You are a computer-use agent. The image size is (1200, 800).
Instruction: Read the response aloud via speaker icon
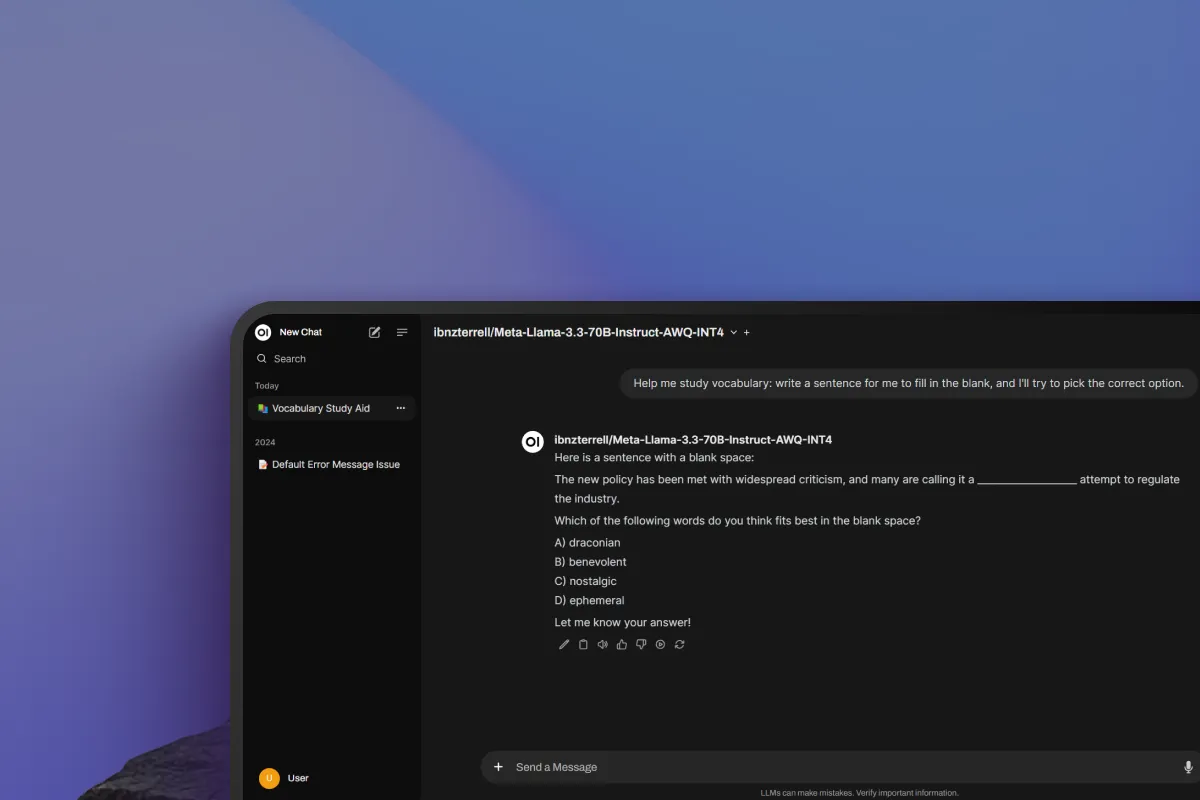(602, 644)
